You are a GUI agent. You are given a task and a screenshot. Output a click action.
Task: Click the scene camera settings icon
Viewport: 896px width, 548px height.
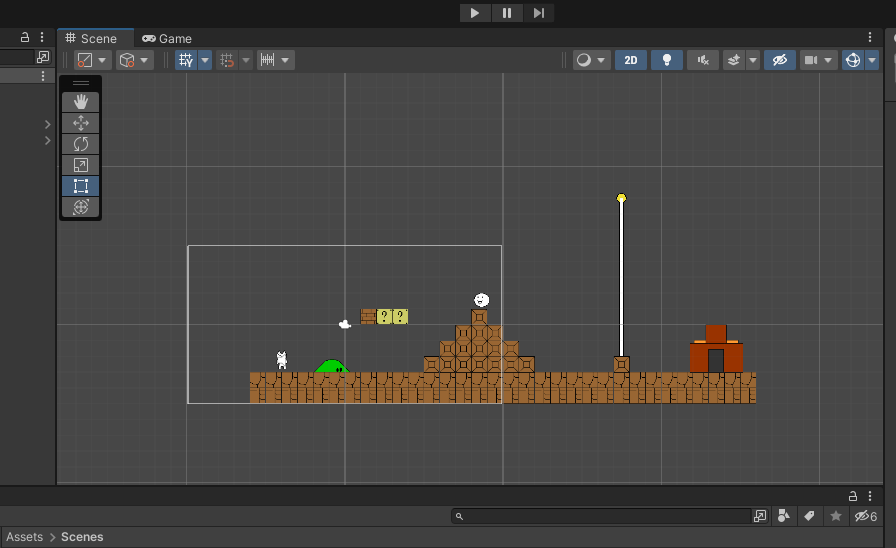(811, 60)
